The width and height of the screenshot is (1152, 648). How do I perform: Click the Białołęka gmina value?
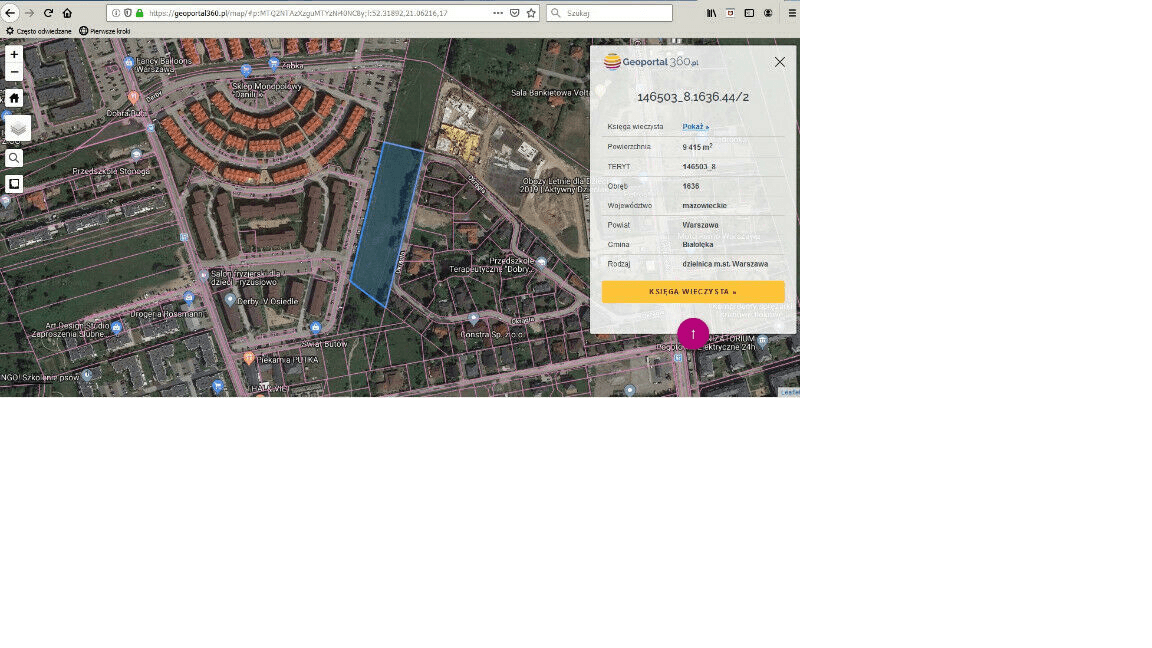[698, 245]
